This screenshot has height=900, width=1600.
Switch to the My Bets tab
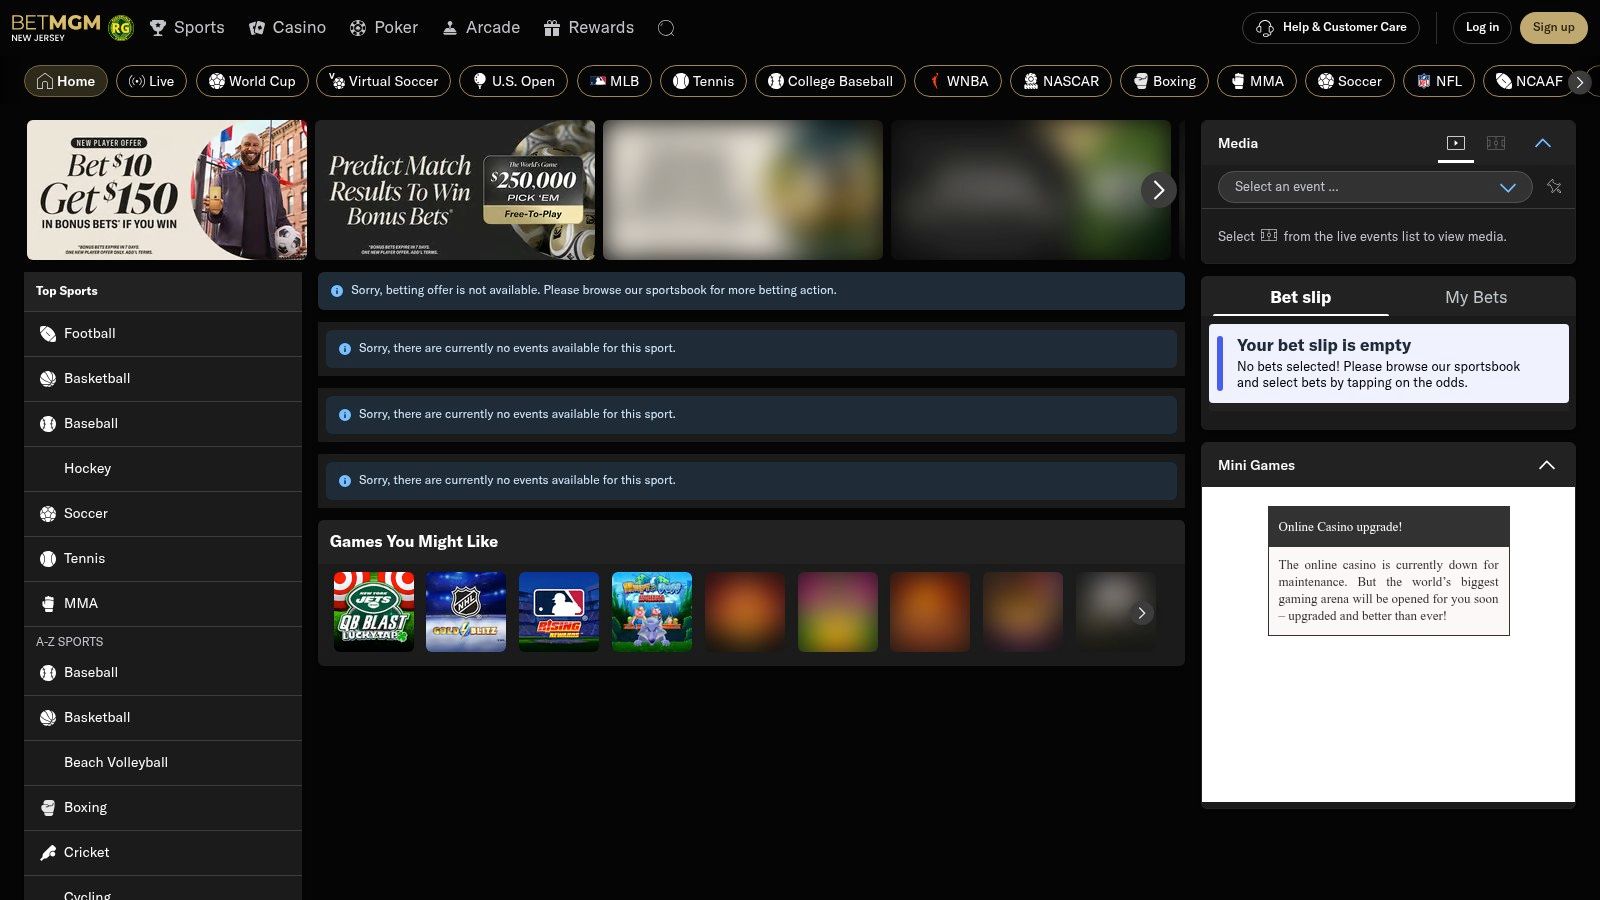[1476, 297]
